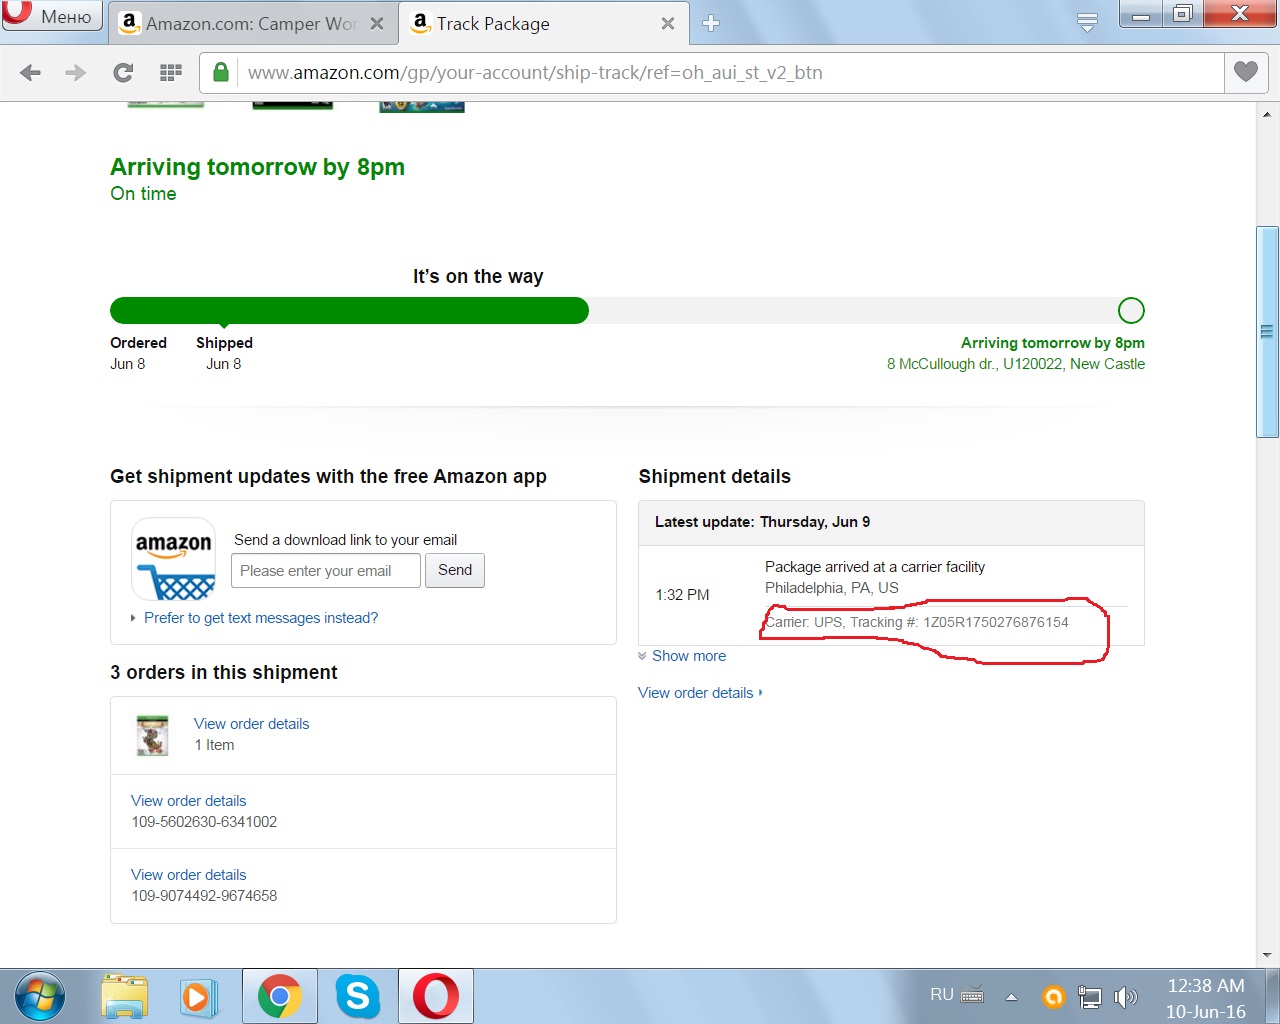The image size is (1280, 1024).
Task: Switch to Opera in the taskbar
Action: coord(436,996)
